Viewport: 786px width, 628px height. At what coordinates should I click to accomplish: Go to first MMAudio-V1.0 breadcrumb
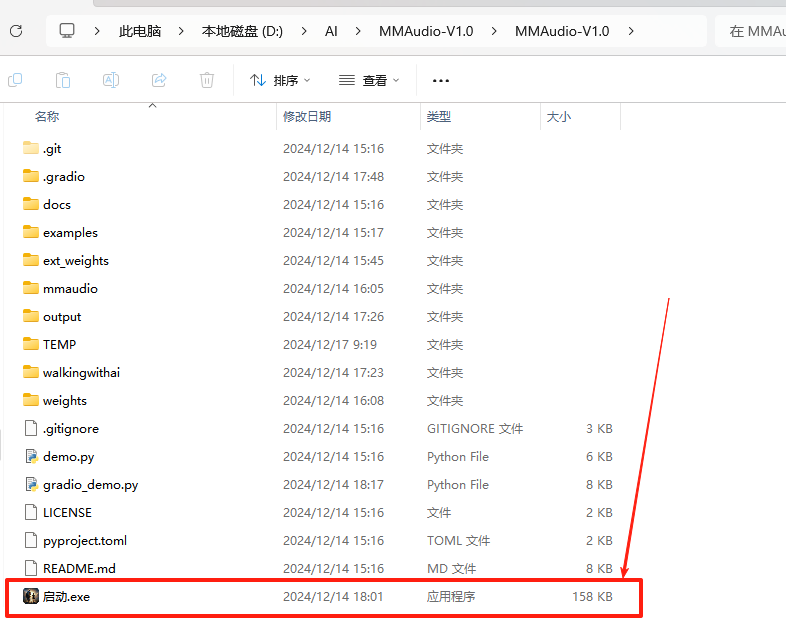coord(426,31)
